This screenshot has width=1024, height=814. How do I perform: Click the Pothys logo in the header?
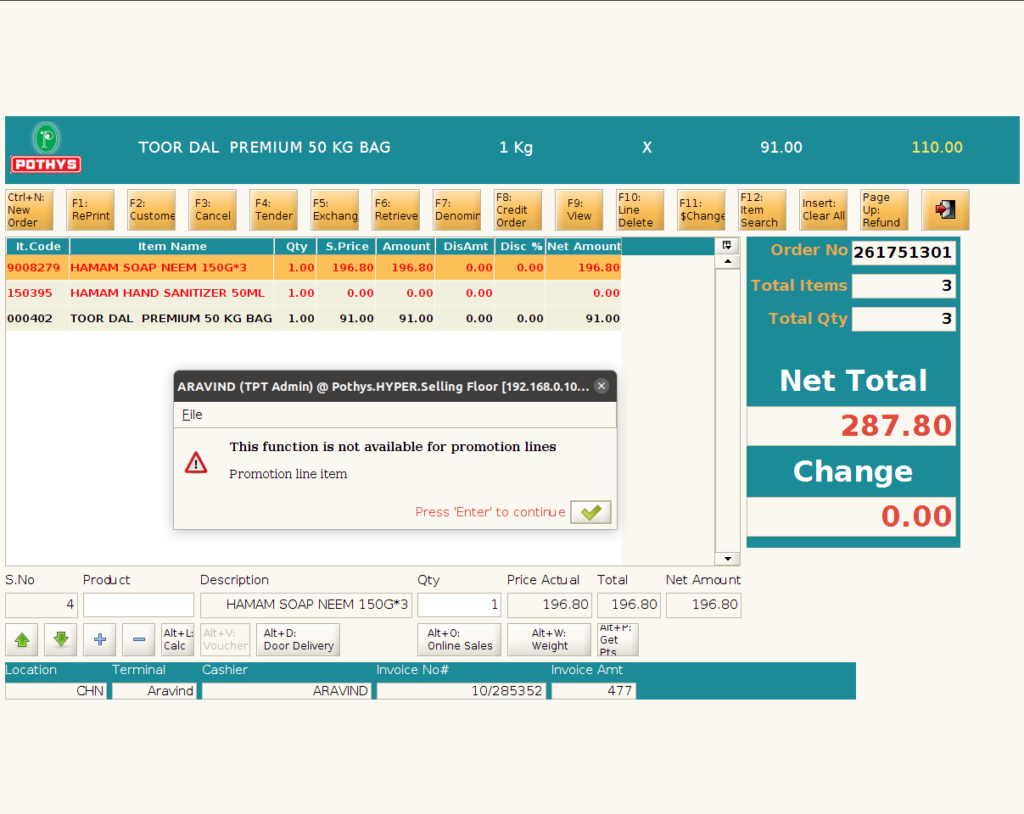[46, 148]
